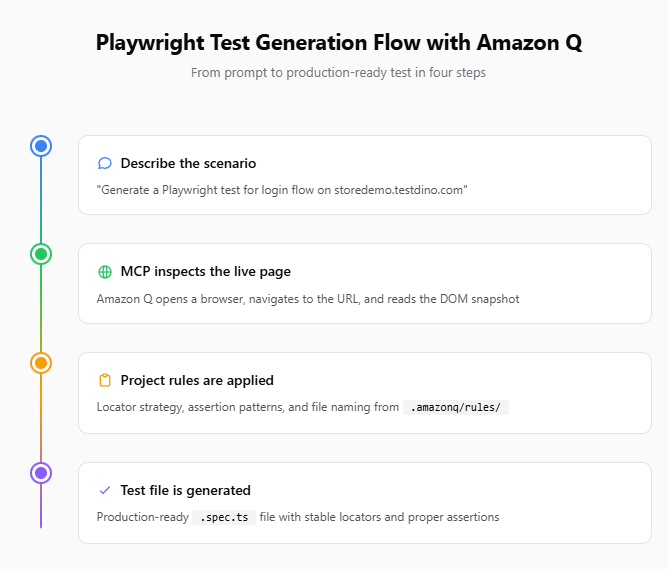The width and height of the screenshot is (668, 569).
Task: Click the .spec.ts code label
Action: pos(222,517)
